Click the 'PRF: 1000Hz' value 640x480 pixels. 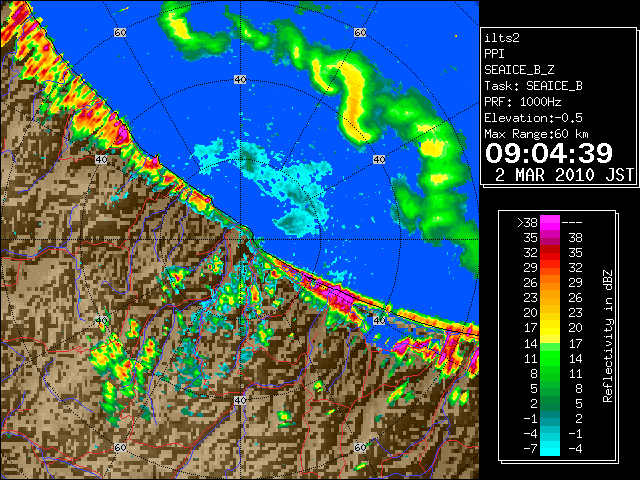523,102
